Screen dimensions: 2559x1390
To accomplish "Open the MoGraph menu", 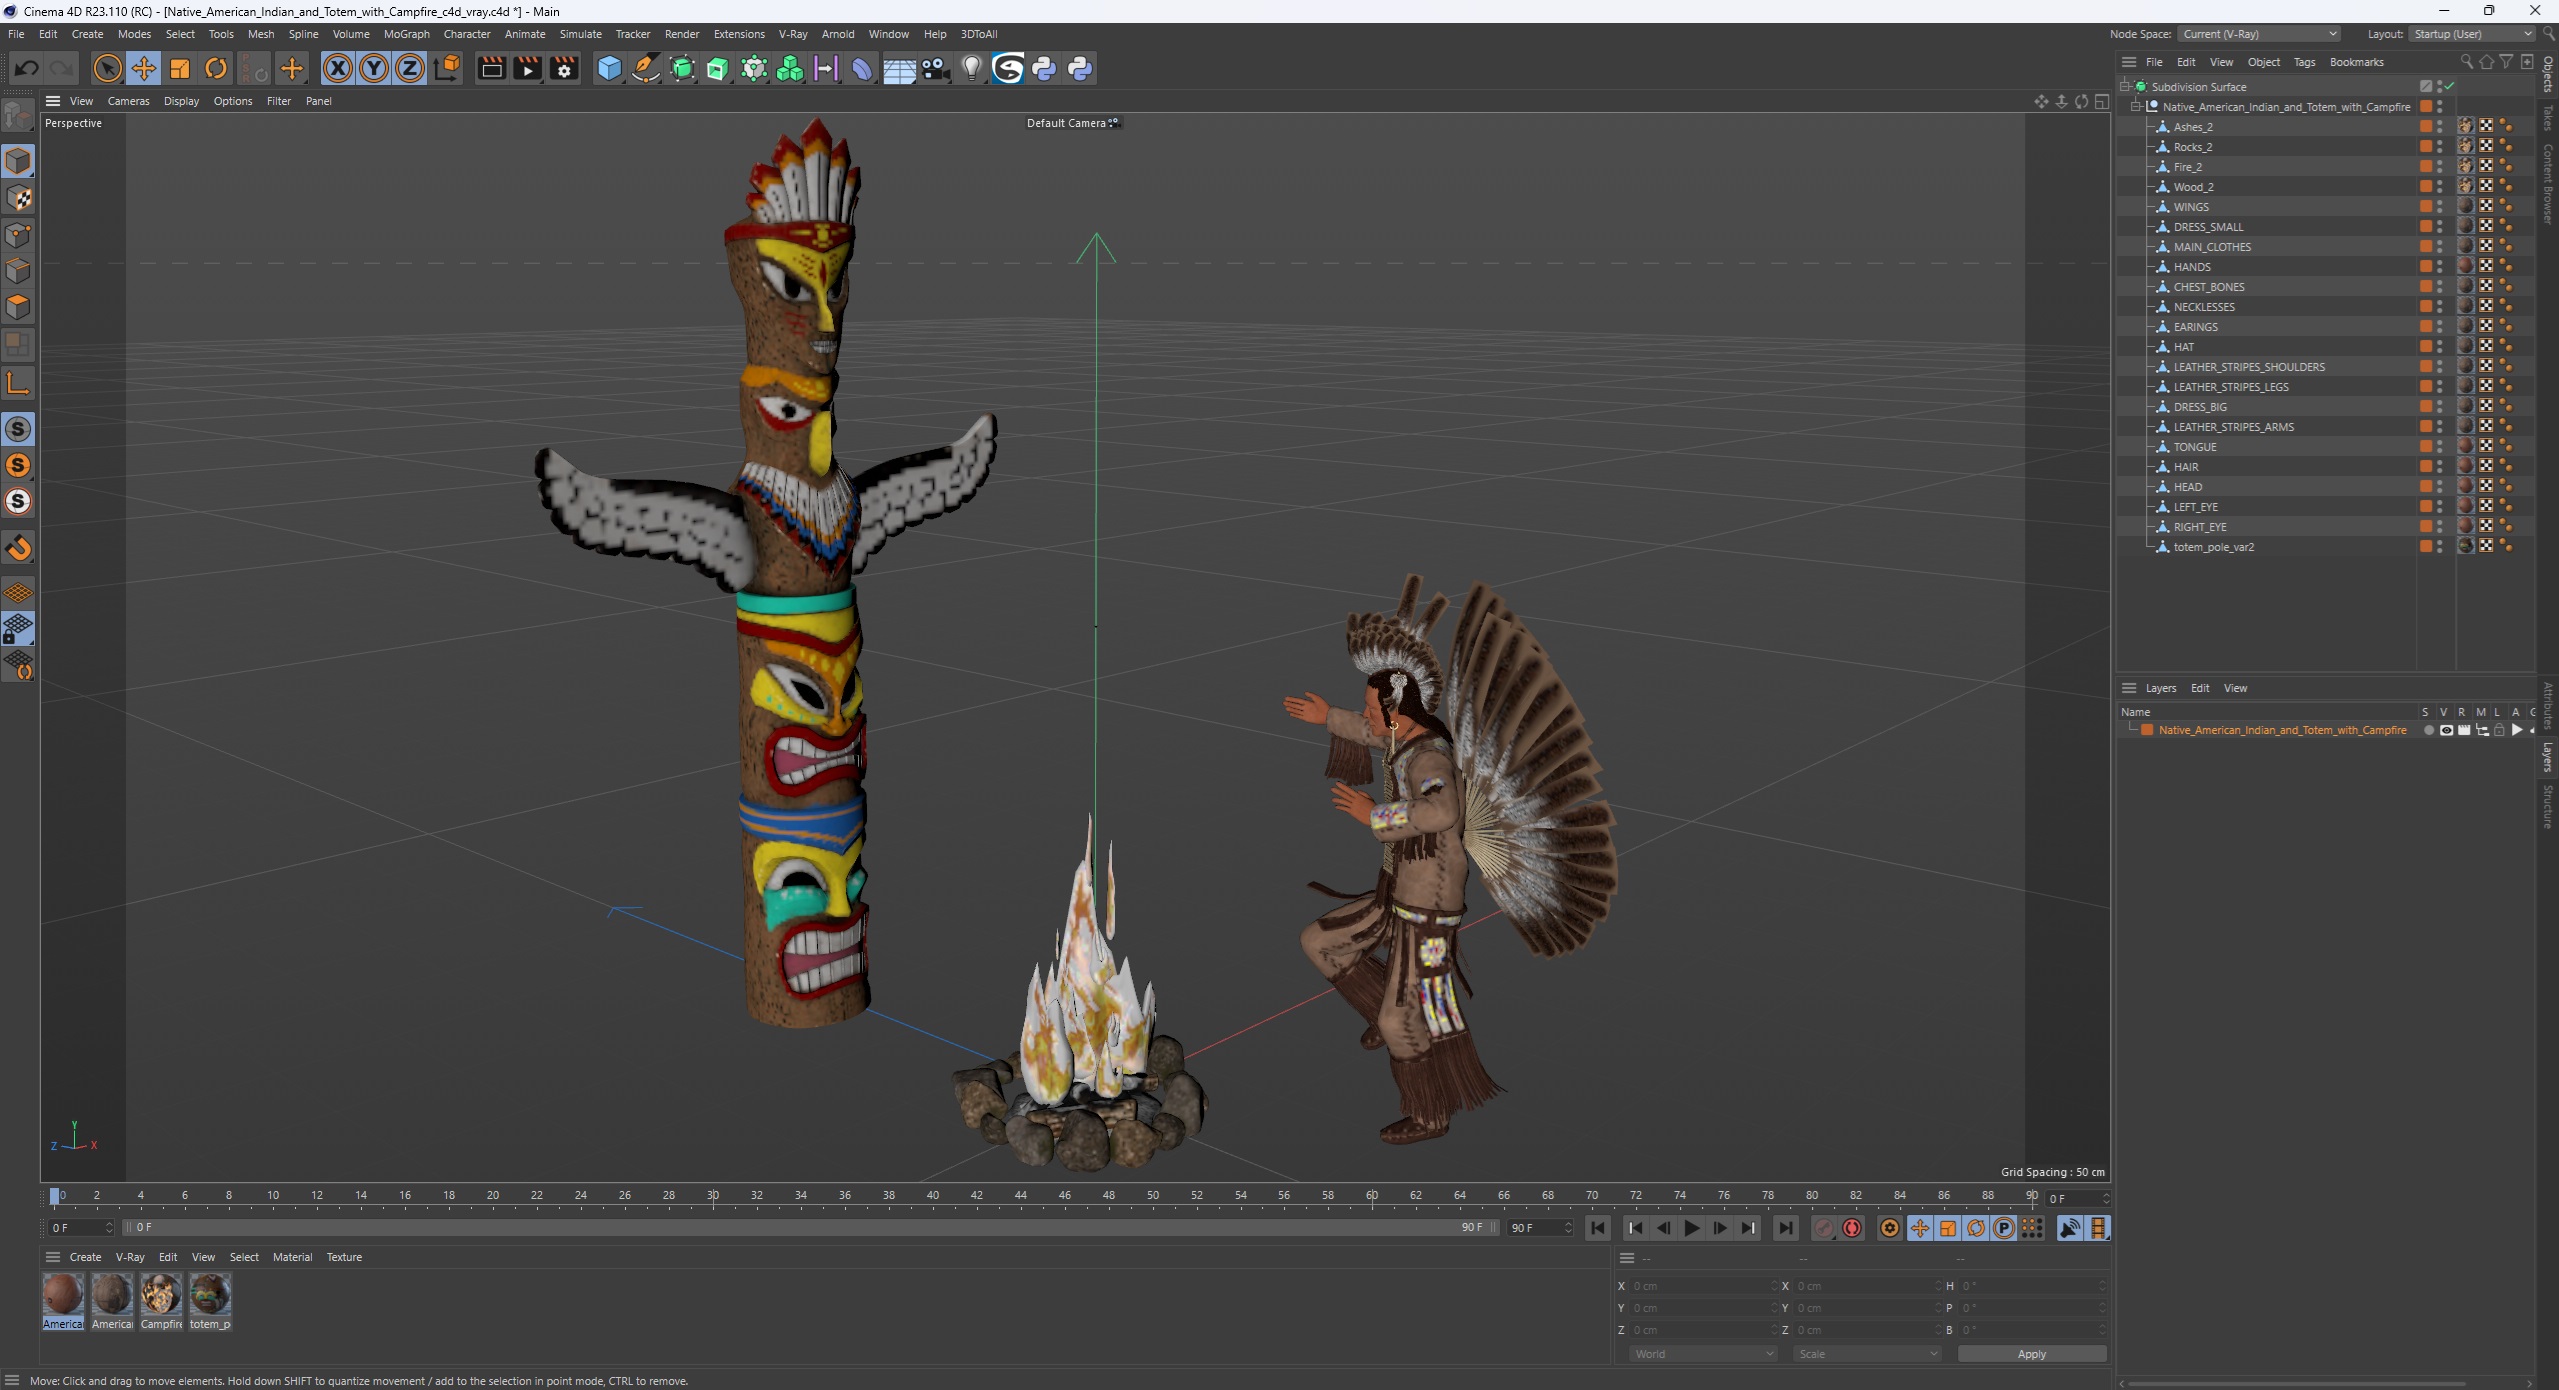I will click(406, 34).
